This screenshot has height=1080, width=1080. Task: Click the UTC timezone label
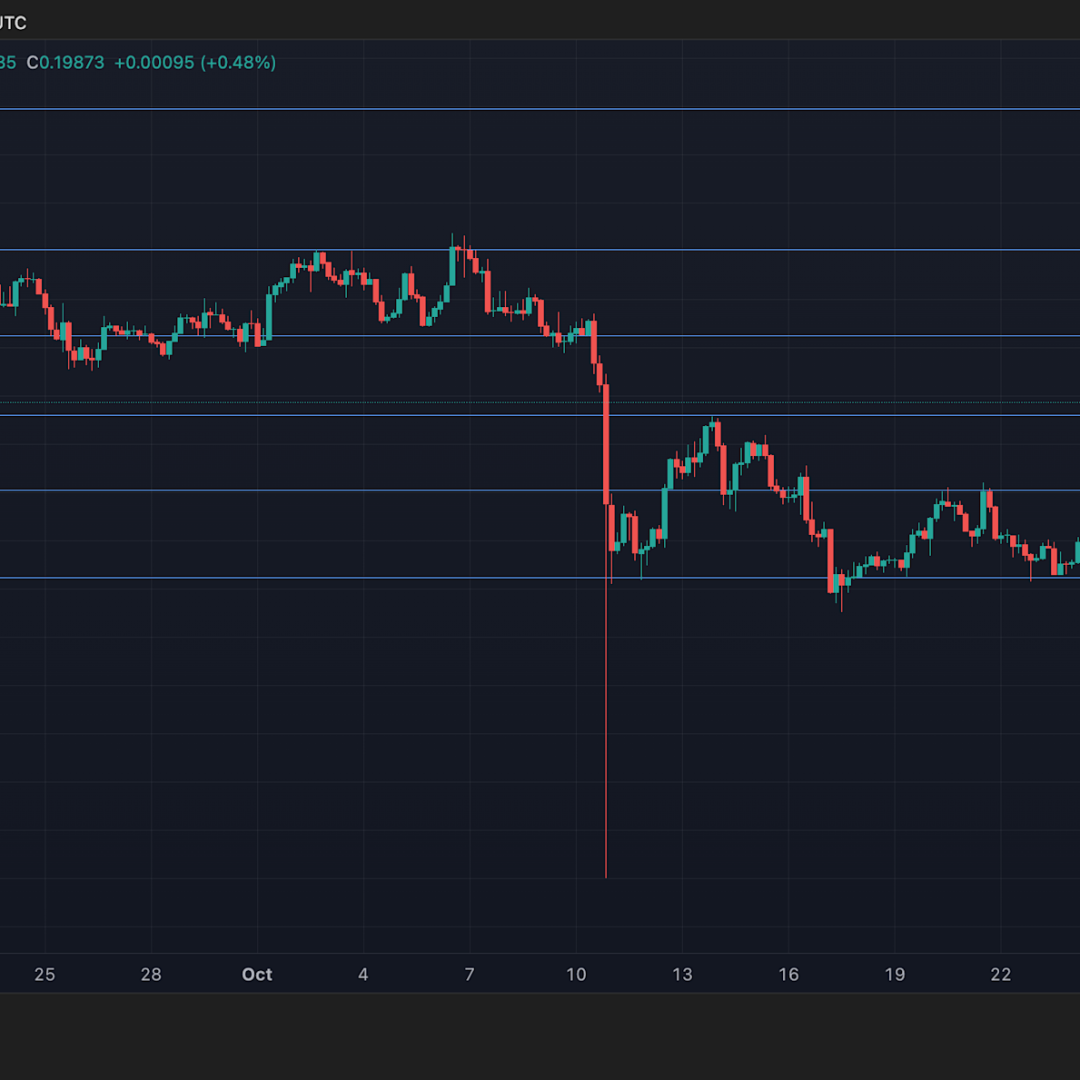click(x=12, y=22)
